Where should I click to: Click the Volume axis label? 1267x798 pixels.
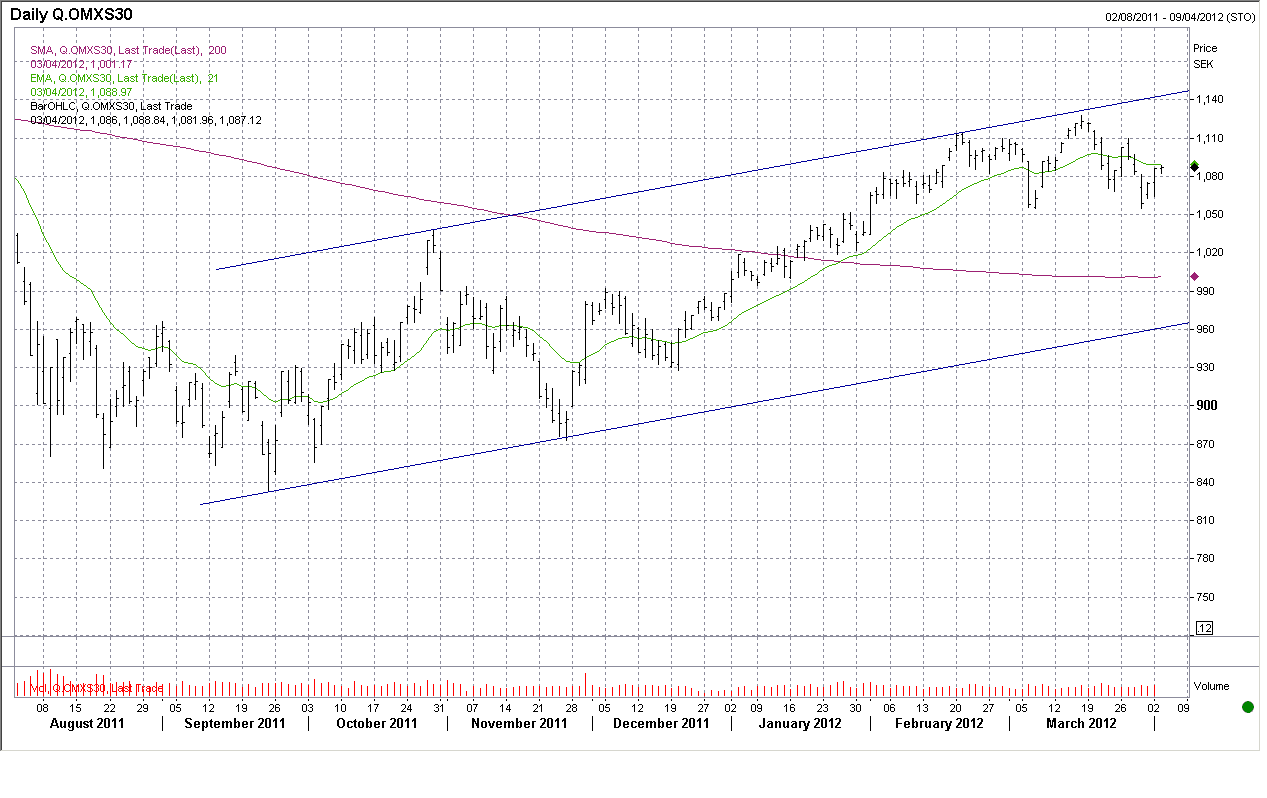point(1212,687)
